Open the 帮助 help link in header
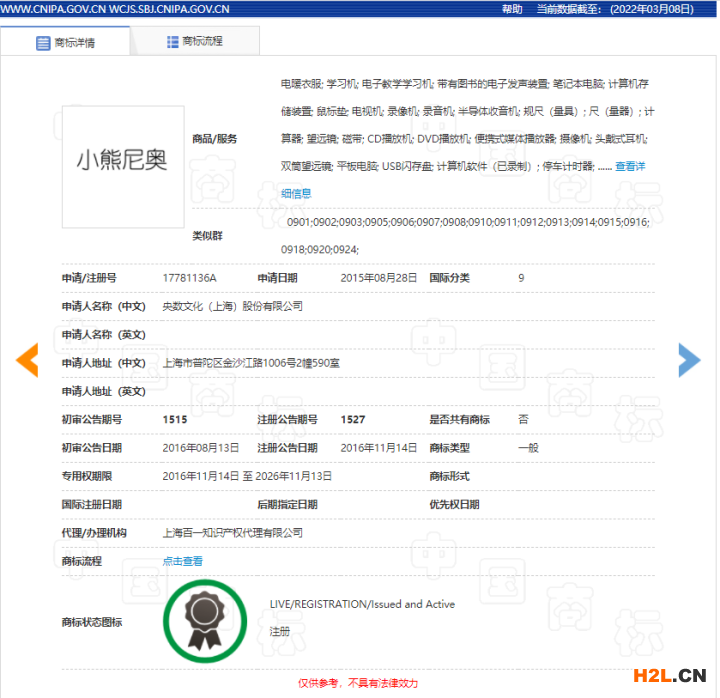This screenshot has width=720, height=698. pyautogui.click(x=512, y=9)
